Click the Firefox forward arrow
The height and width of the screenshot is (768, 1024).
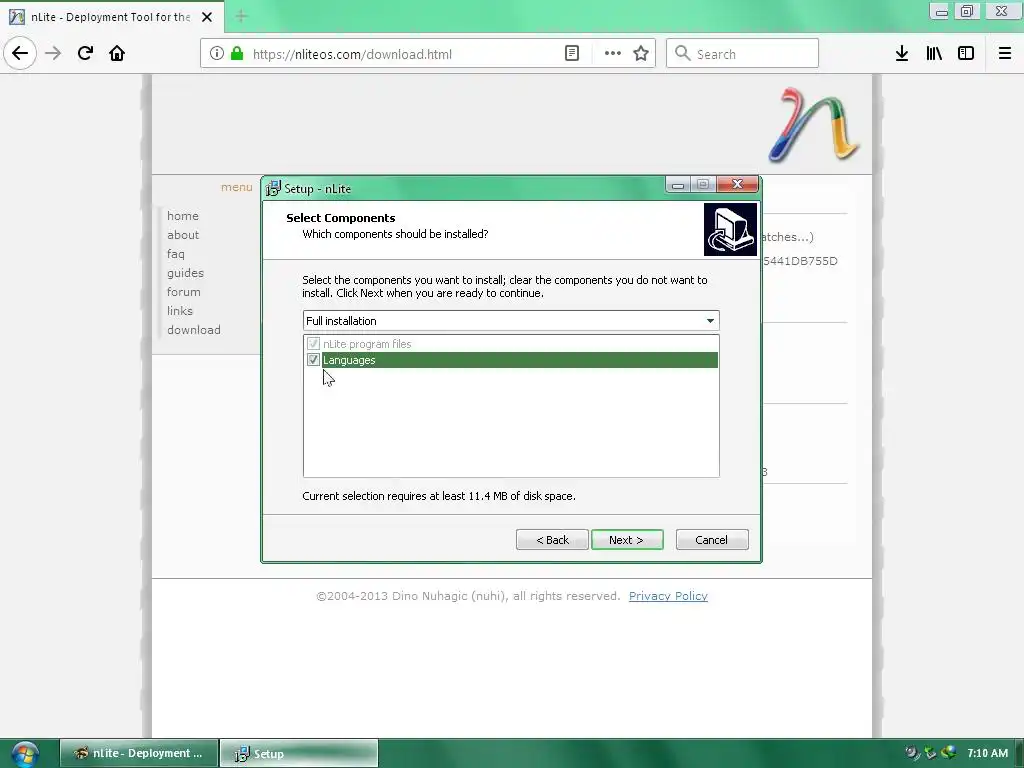tap(53, 54)
